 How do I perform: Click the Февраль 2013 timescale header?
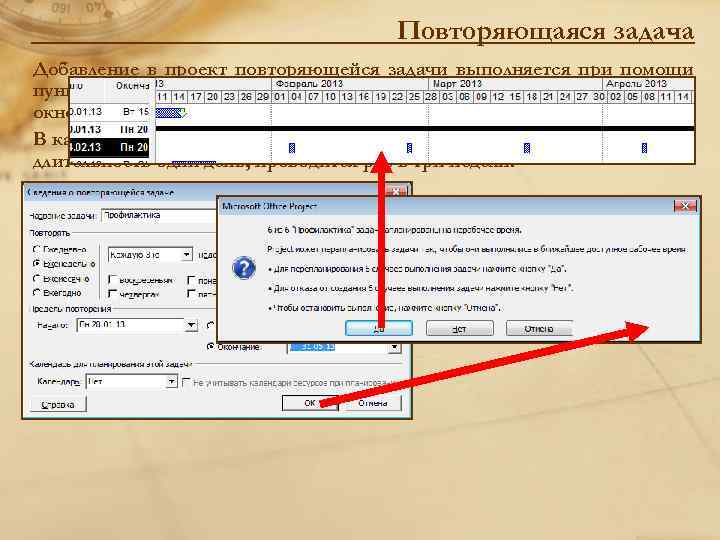[309, 84]
